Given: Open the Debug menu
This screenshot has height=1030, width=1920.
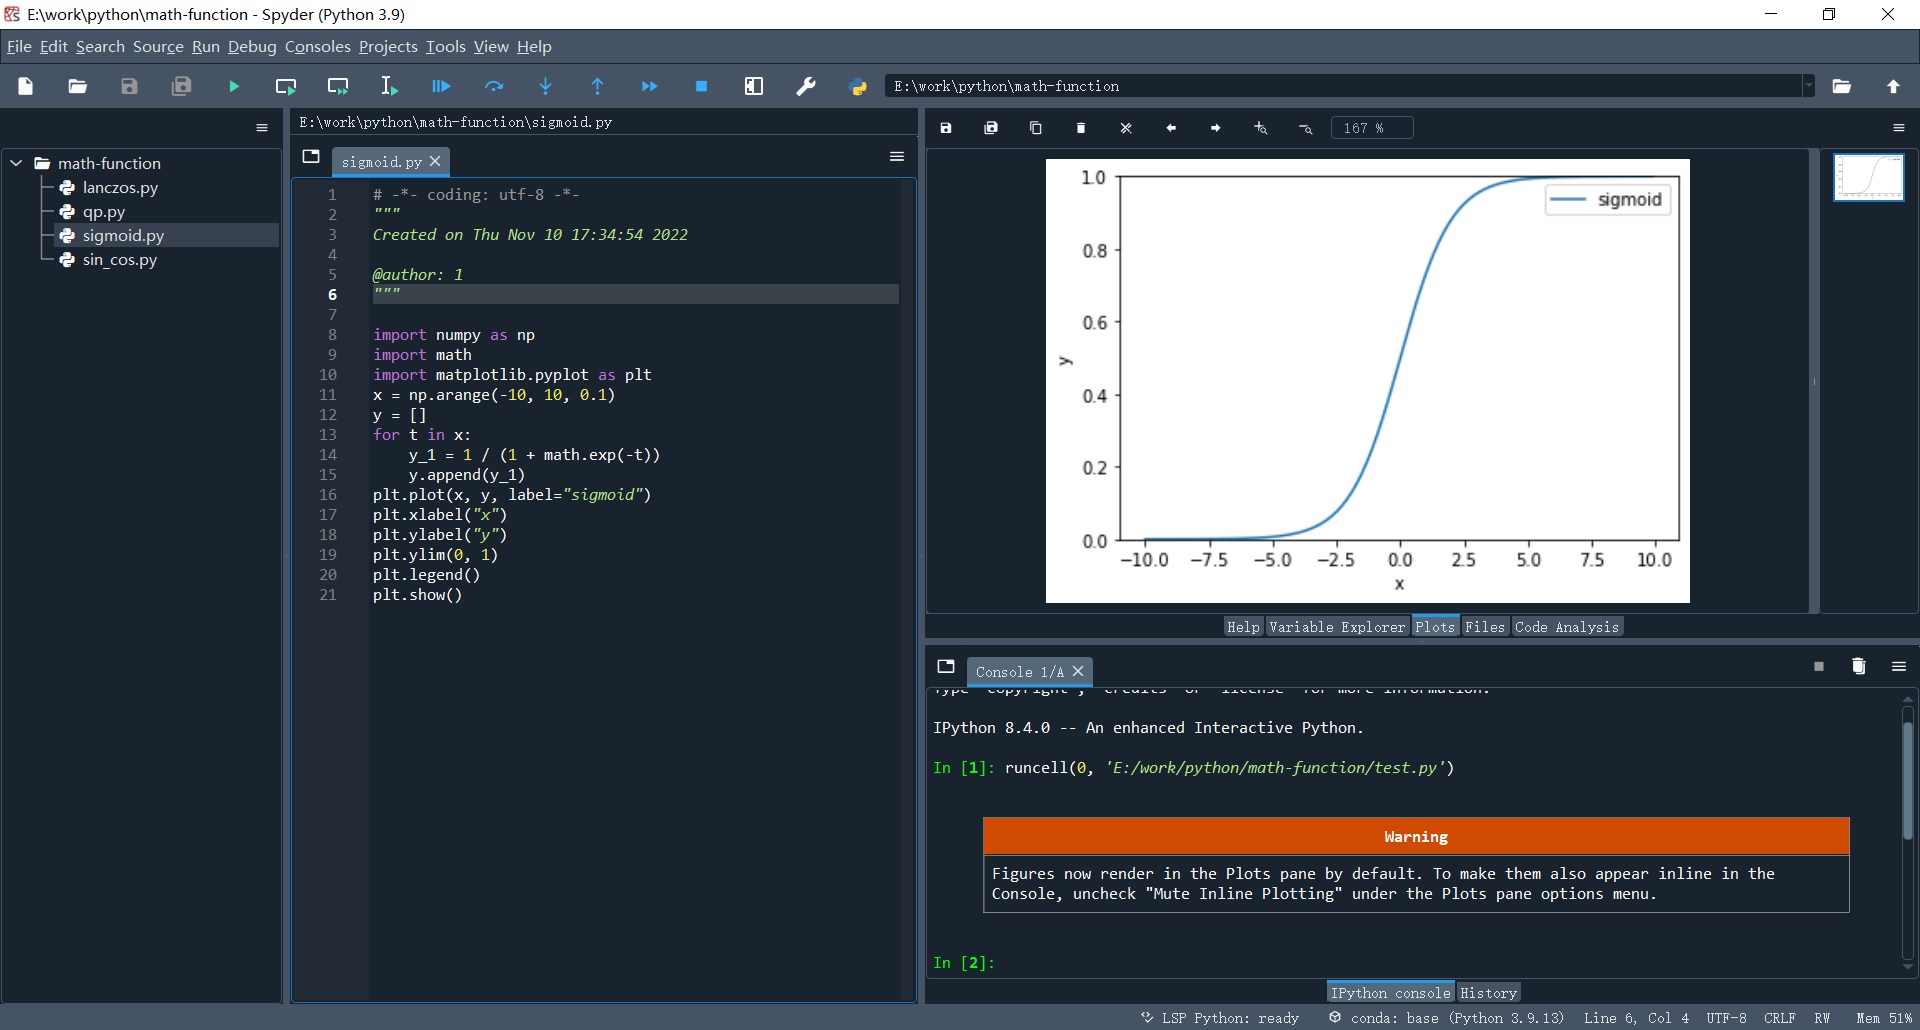Looking at the screenshot, I should coord(251,47).
